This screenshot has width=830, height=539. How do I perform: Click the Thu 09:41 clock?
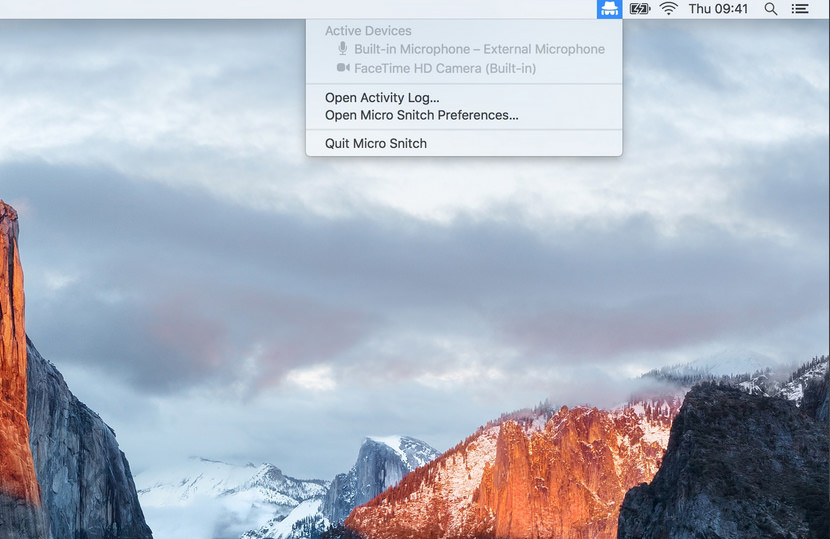[x=718, y=9]
